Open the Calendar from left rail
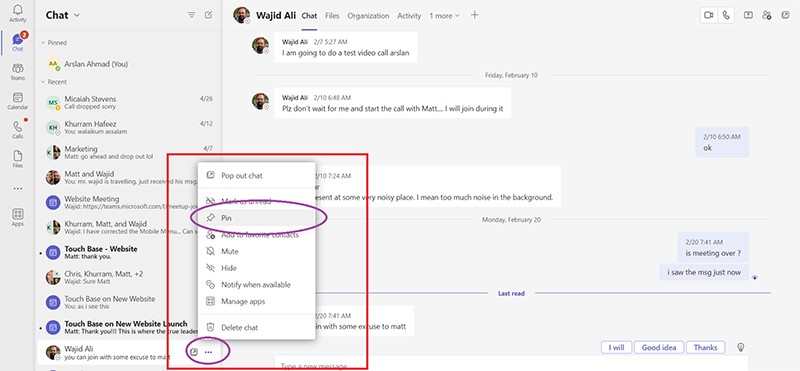 [17, 101]
